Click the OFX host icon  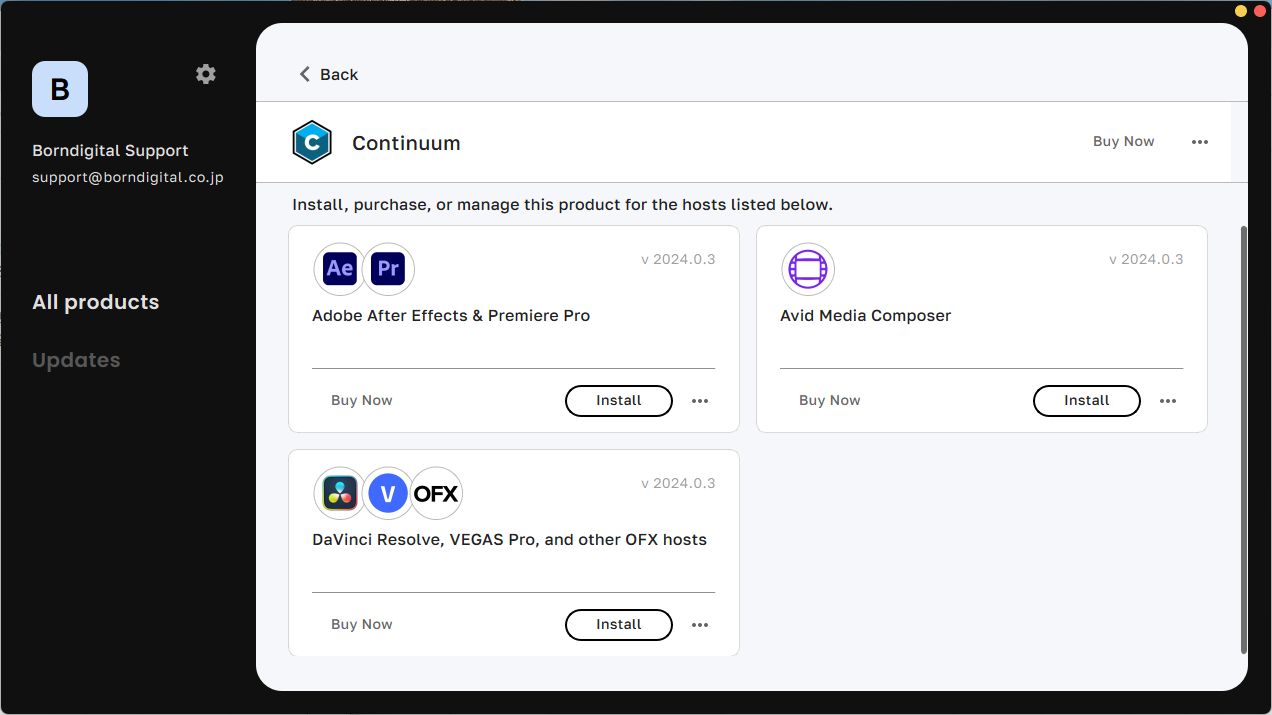coord(436,493)
